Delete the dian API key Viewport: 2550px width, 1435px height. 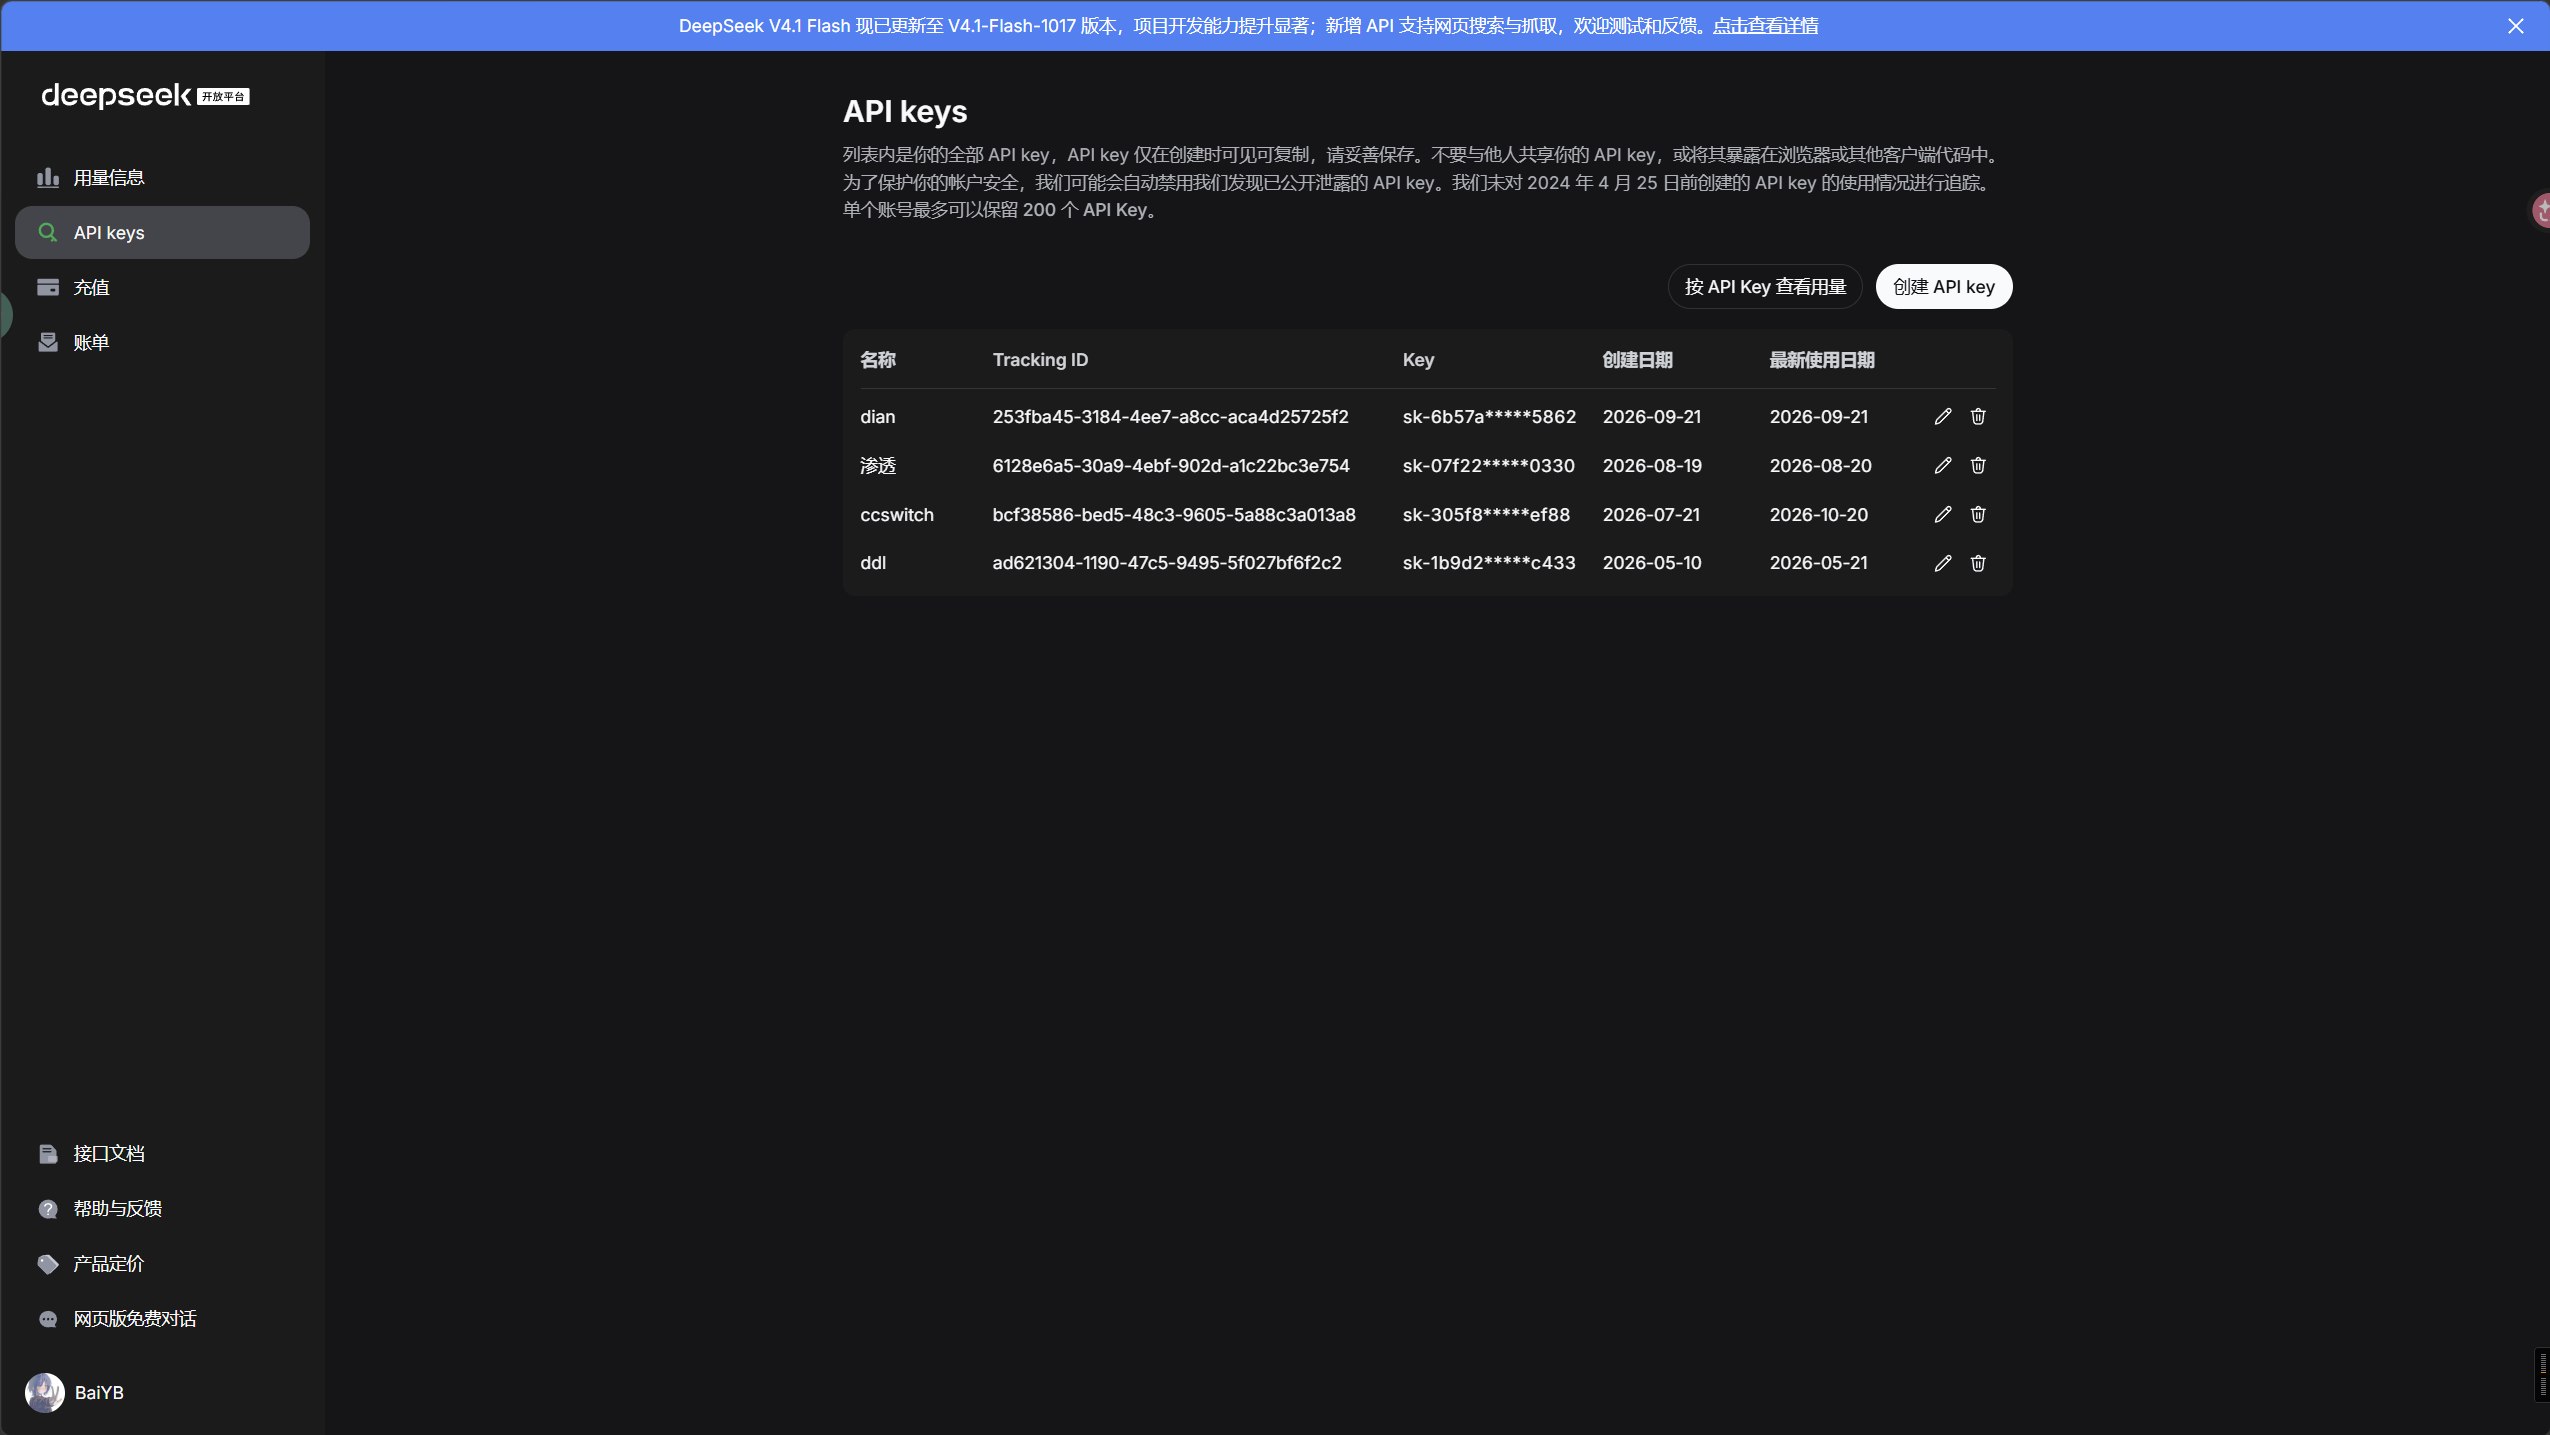click(x=1977, y=416)
